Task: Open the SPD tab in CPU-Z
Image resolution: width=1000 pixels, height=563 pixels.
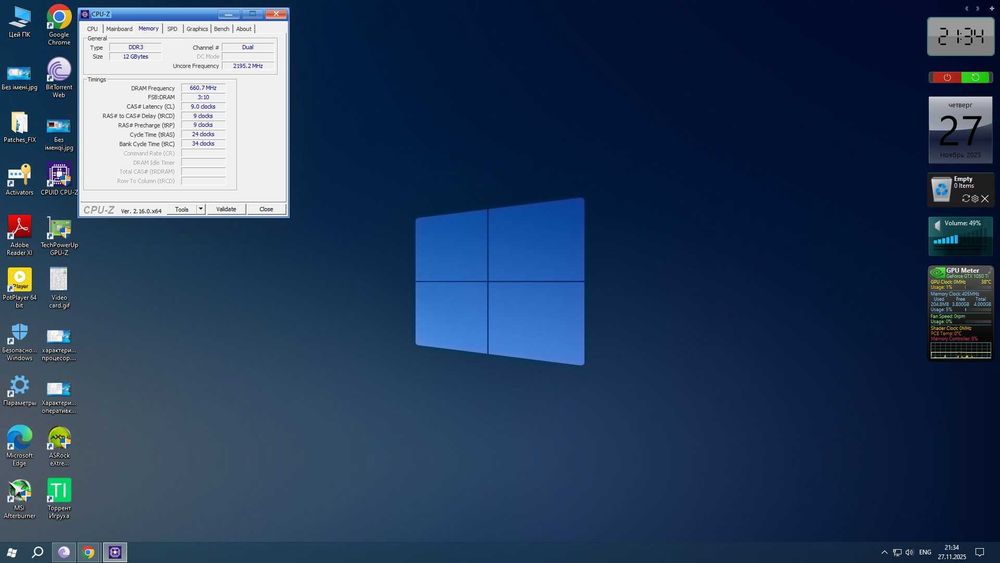Action: click(172, 29)
